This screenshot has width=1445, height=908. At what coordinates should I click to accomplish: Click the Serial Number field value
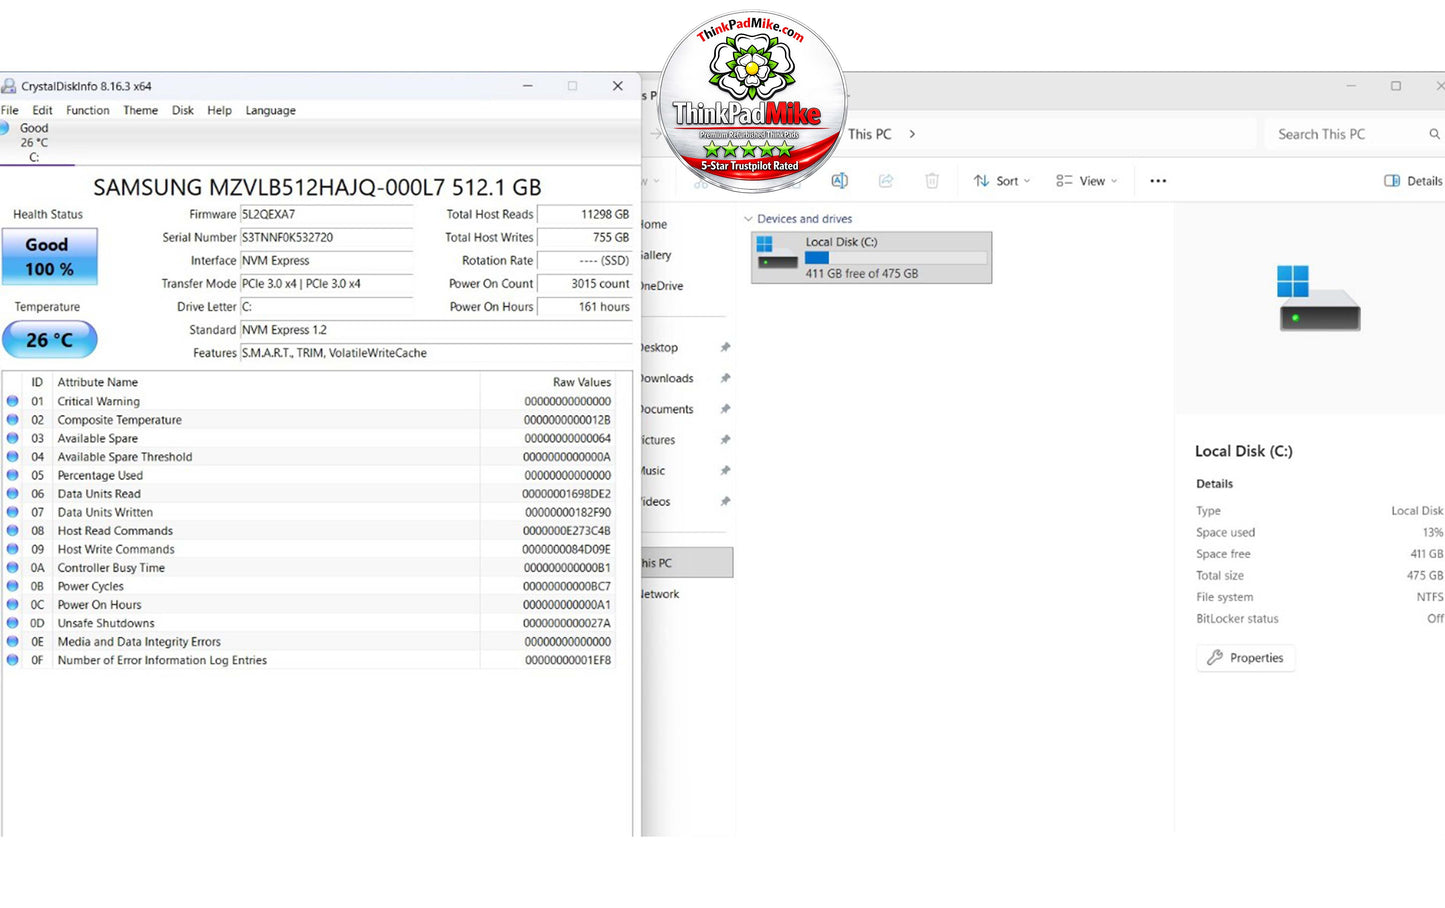(x=326, y=237)
